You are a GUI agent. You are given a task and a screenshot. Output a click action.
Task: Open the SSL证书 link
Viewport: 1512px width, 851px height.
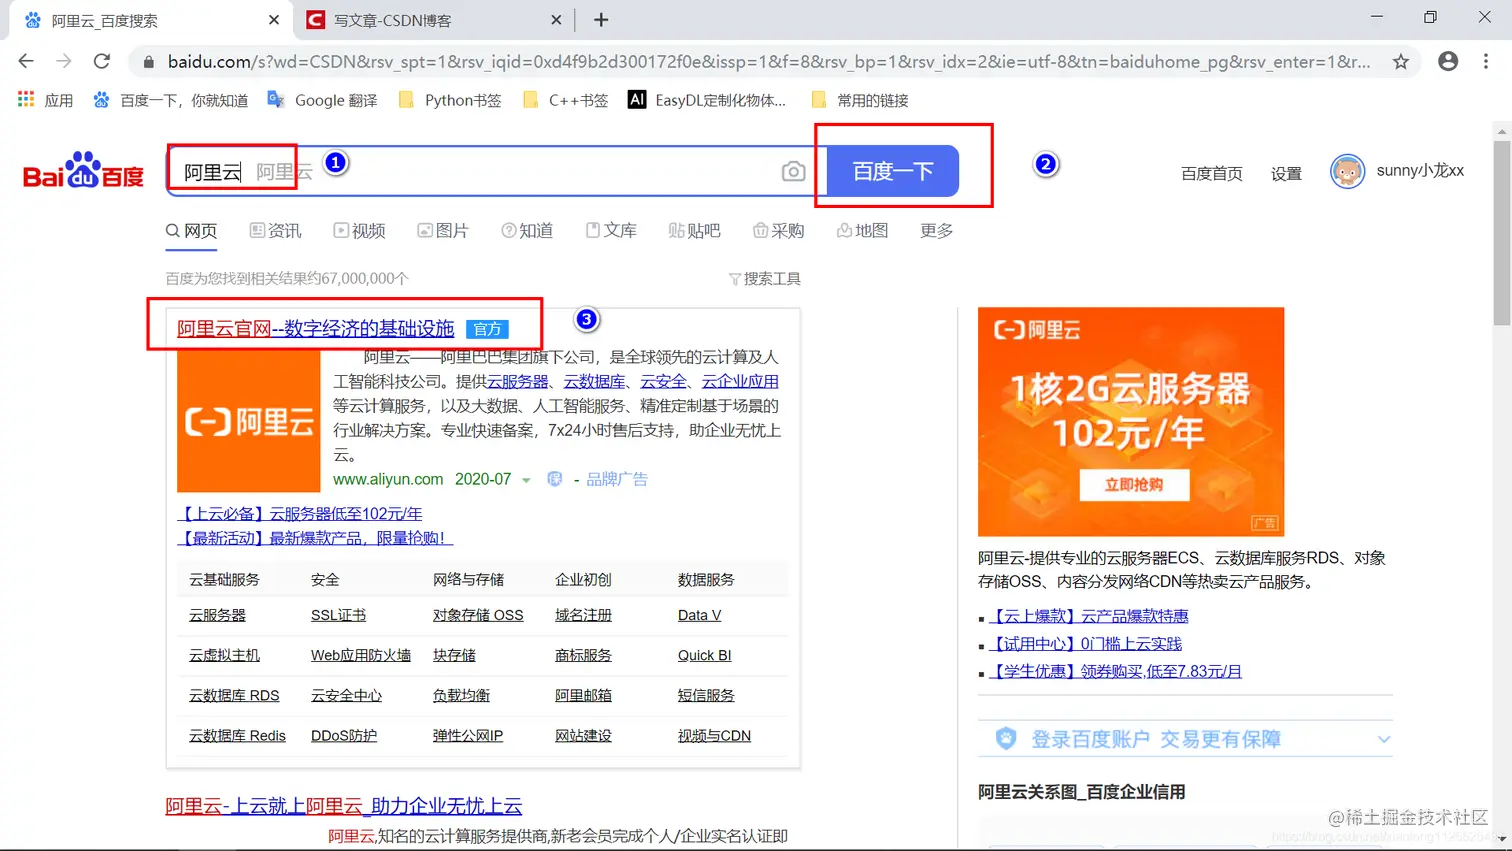[338, 615]
